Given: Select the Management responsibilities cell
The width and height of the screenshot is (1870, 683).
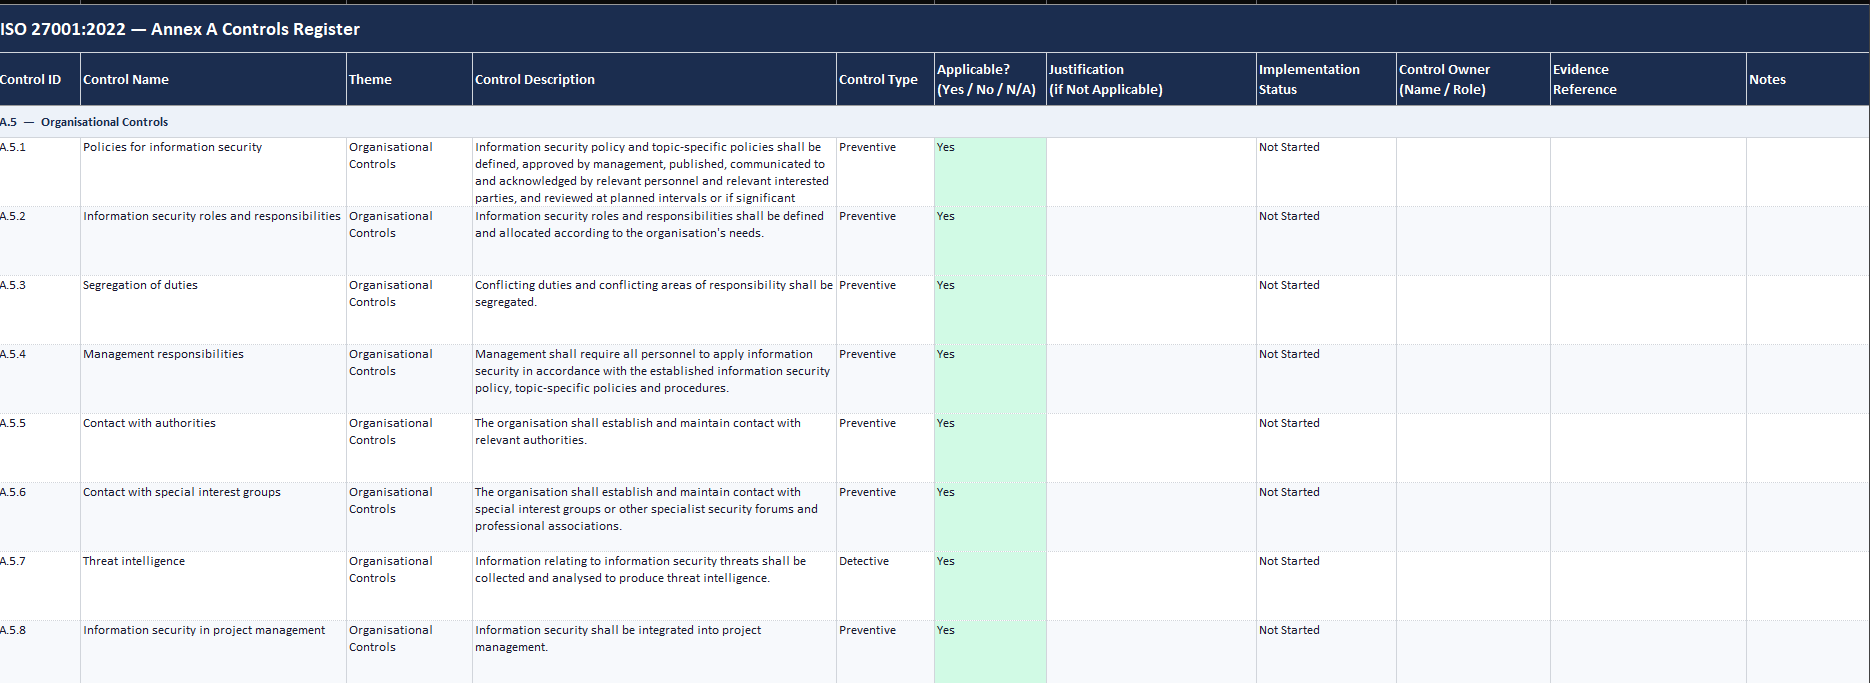Looking at the screenshot, I should coord(213,379).
